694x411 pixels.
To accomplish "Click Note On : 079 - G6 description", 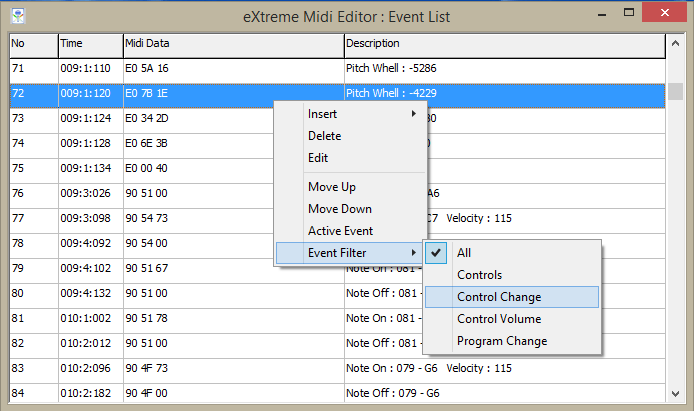I will (392, 368).
